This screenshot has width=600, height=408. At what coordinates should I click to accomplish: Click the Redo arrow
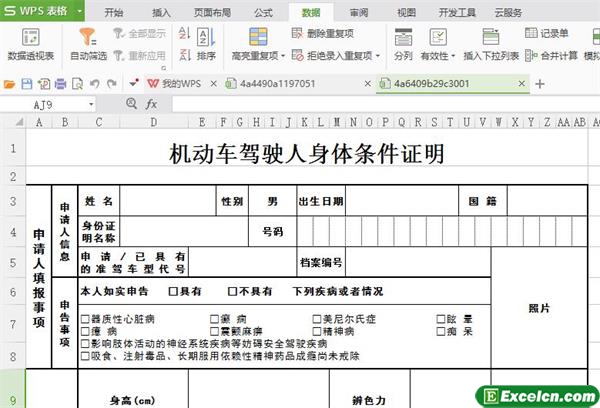pos(112,84)
